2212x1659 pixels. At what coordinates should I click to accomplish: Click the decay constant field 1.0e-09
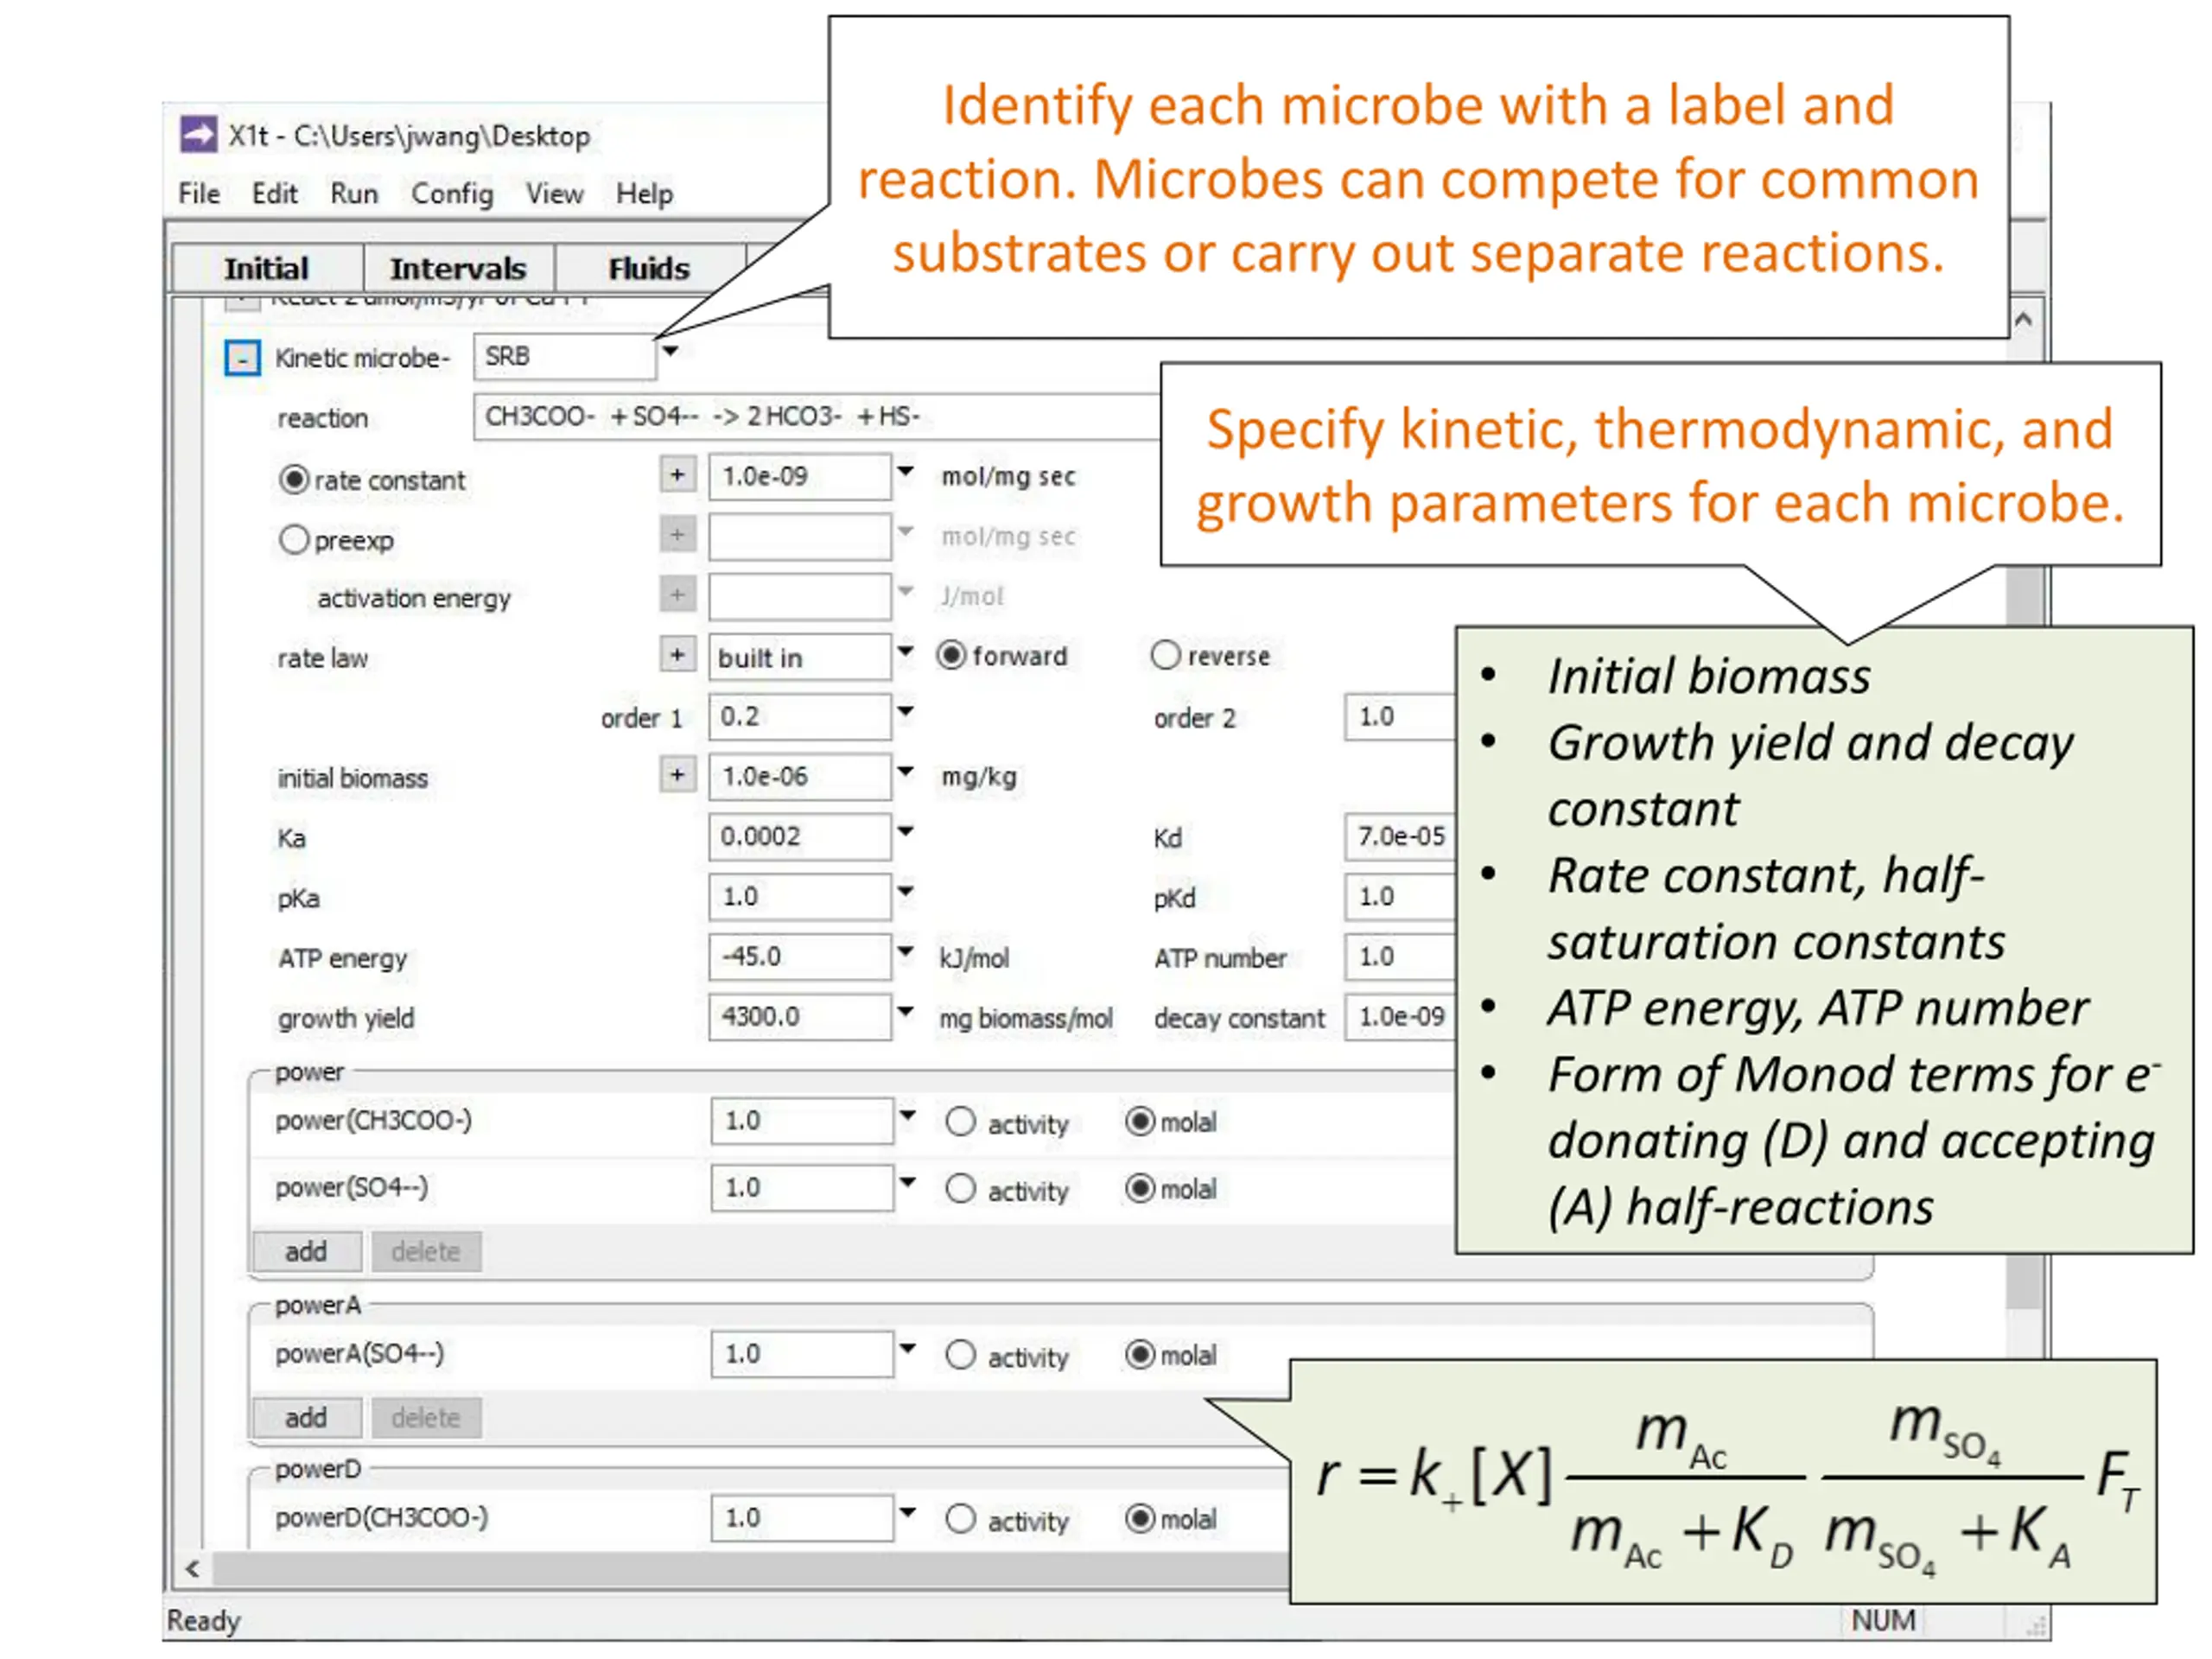pyautogui.click(x=1400, y=1017)
